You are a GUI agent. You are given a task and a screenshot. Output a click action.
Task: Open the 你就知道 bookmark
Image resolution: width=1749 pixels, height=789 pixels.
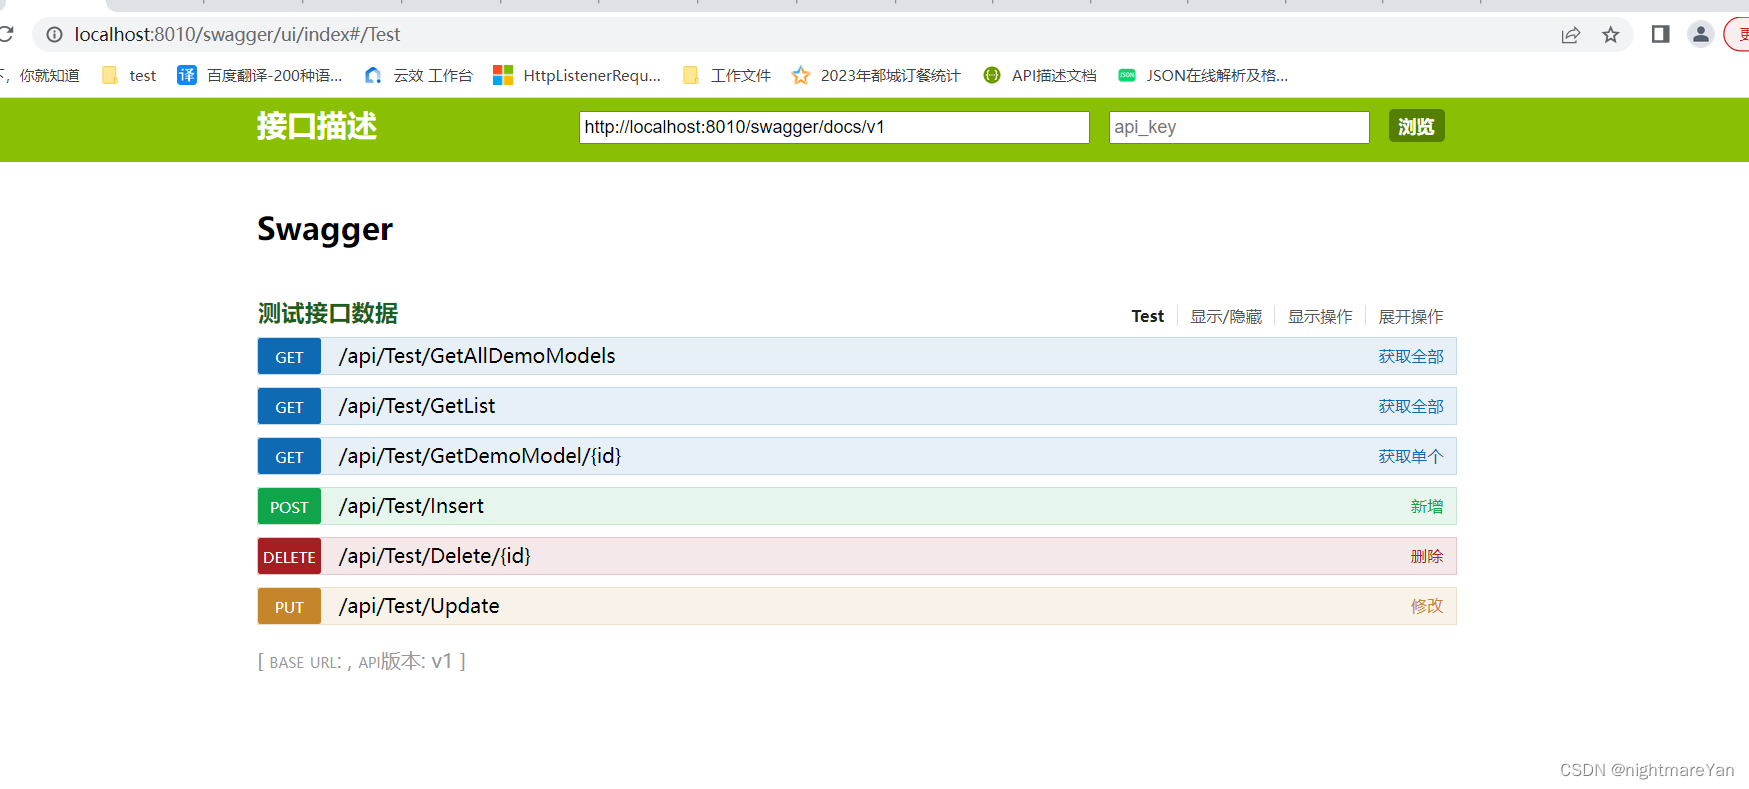point(41,76)
